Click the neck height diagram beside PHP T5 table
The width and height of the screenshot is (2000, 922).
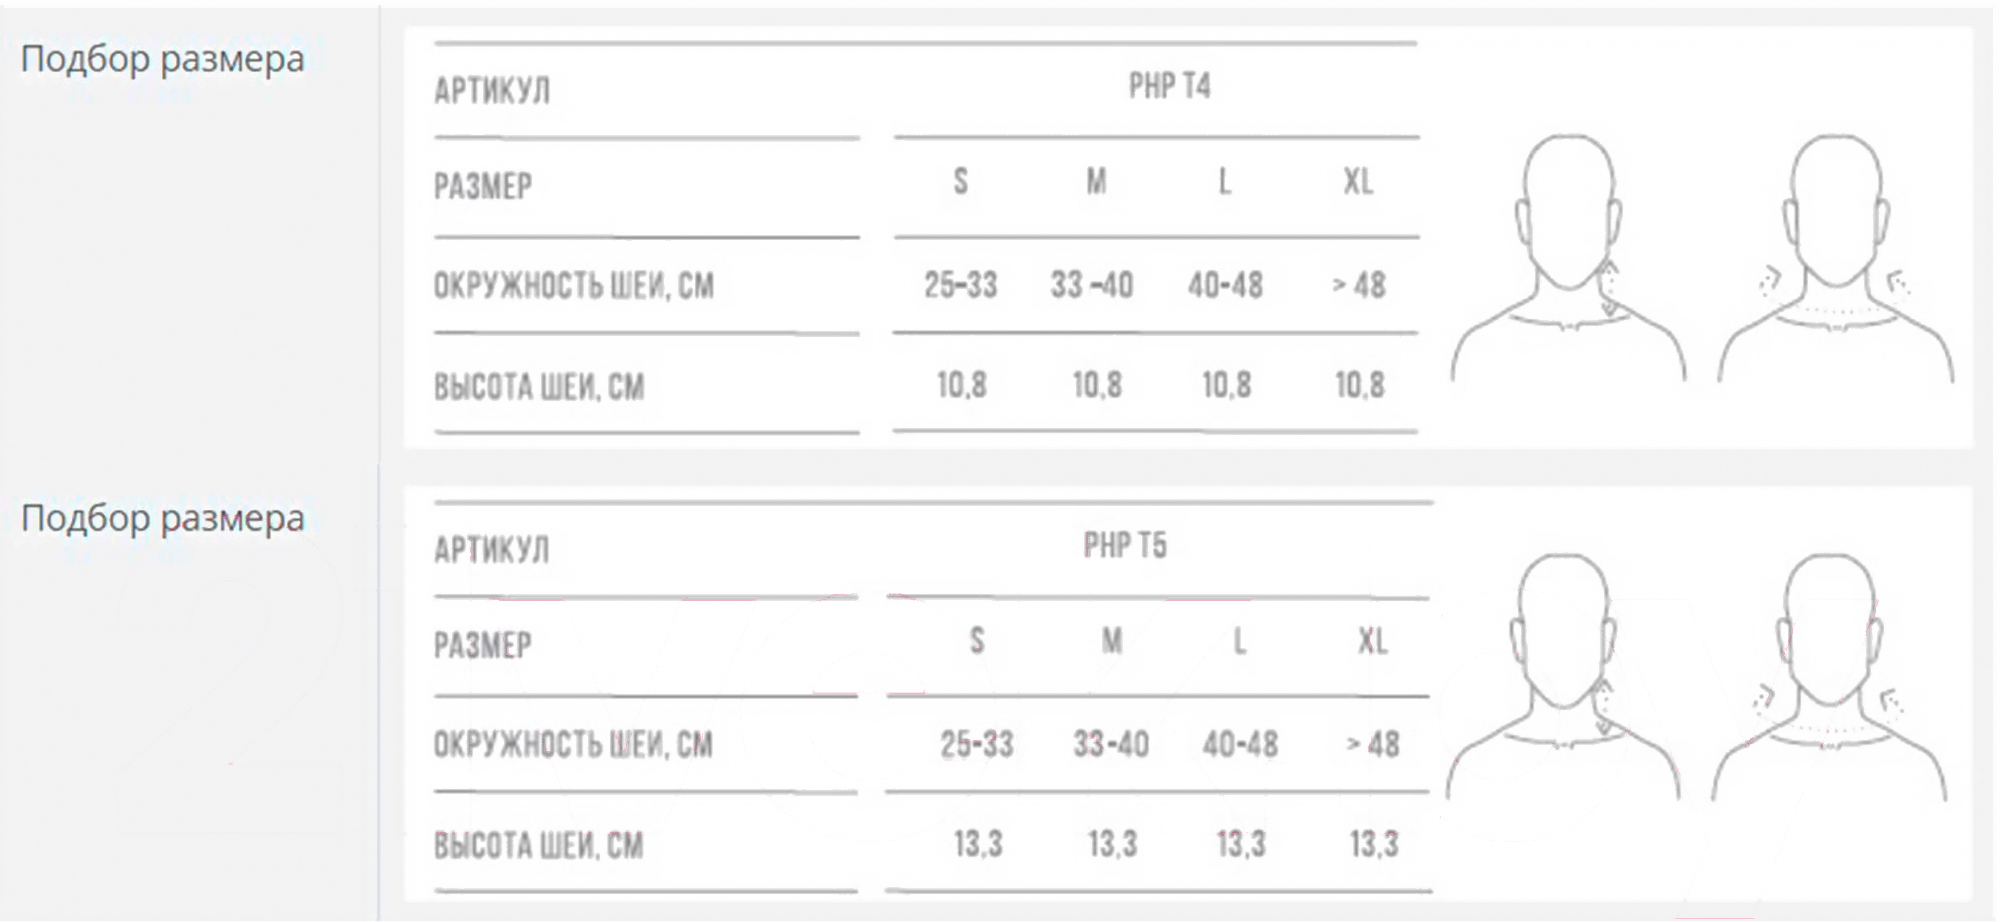click(1562, 677)
